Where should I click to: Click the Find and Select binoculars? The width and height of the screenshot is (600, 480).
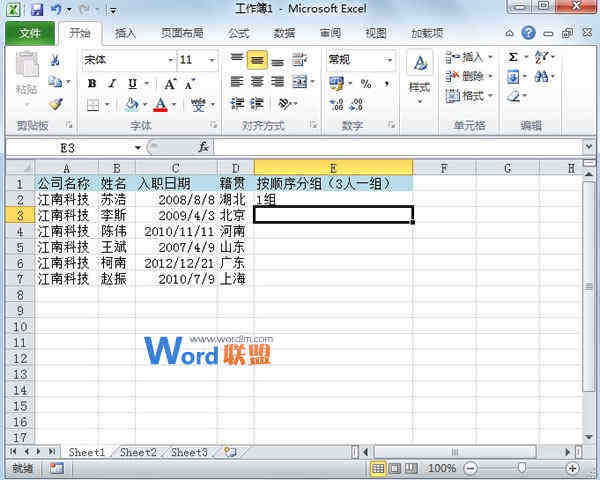[541, 77]
